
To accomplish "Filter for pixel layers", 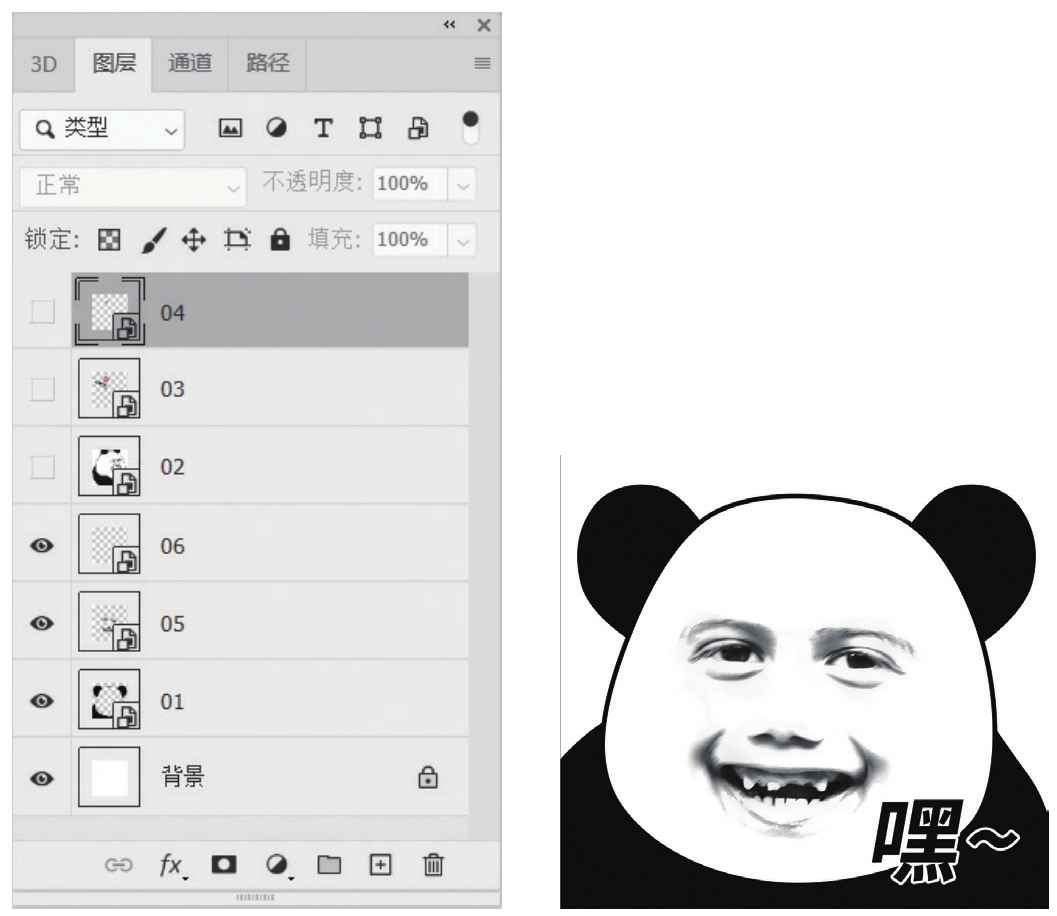I will [230, 128].
